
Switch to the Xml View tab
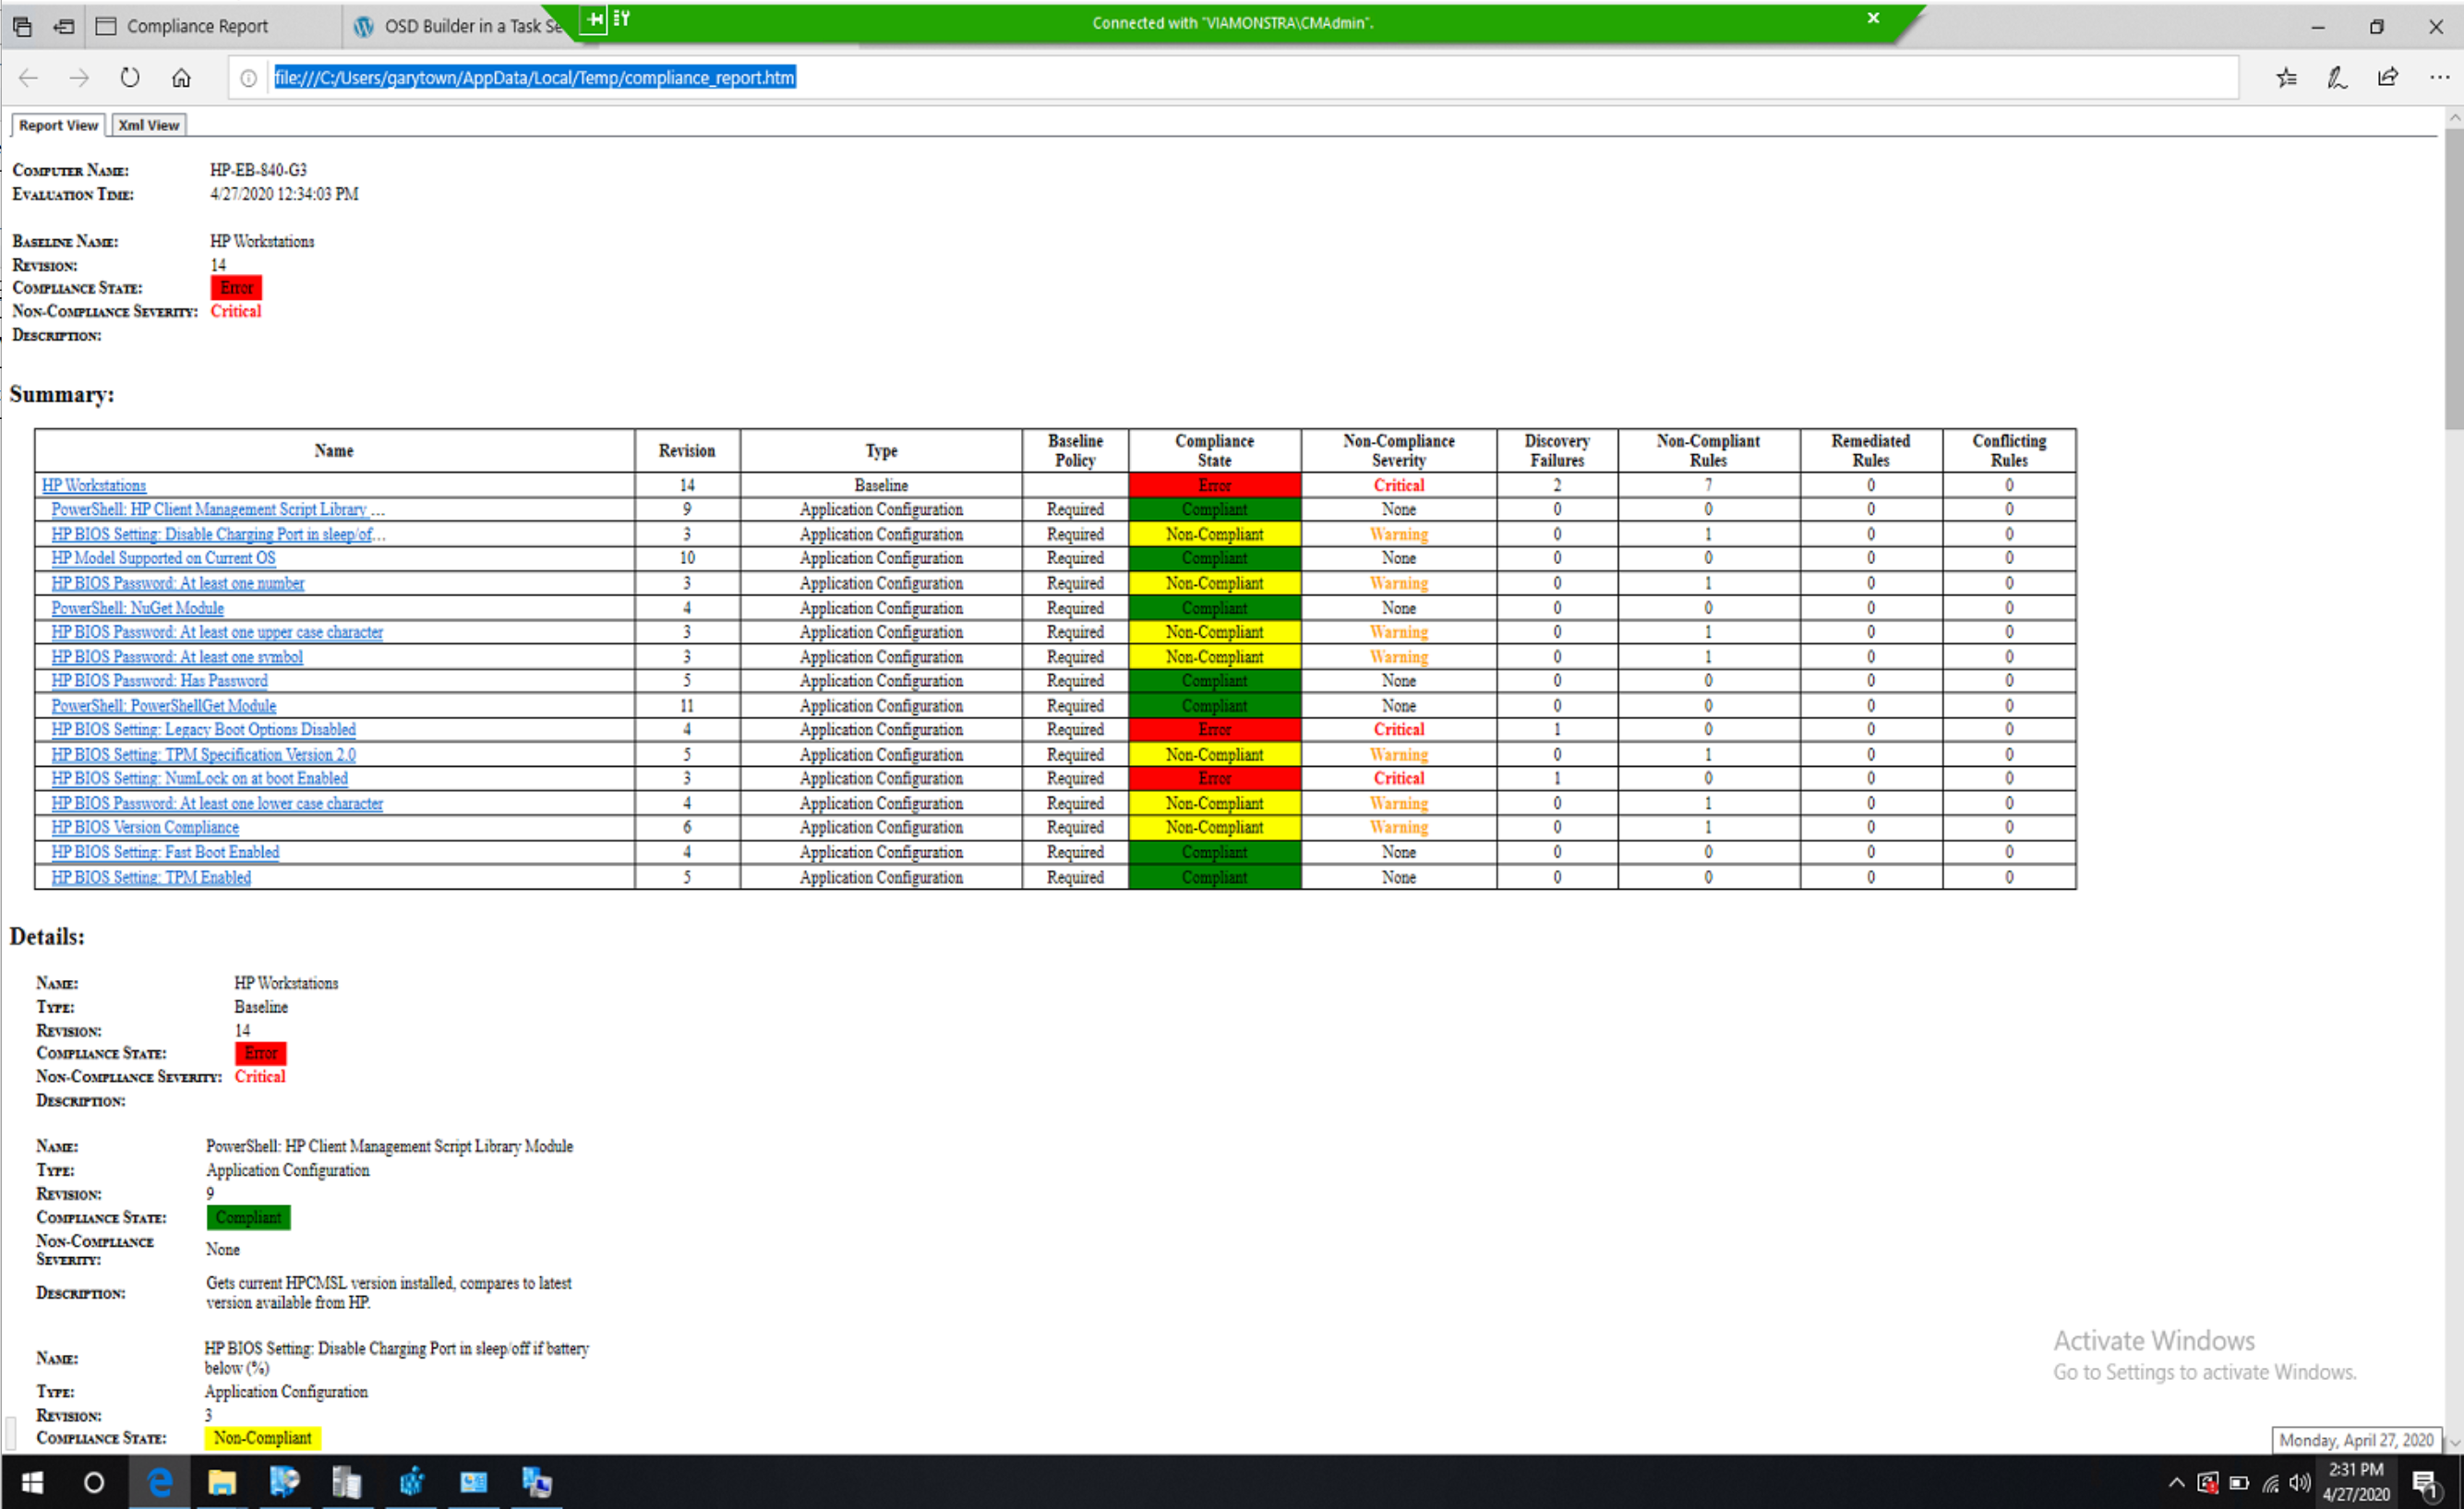pyautogui.click(x=148, y=125)
